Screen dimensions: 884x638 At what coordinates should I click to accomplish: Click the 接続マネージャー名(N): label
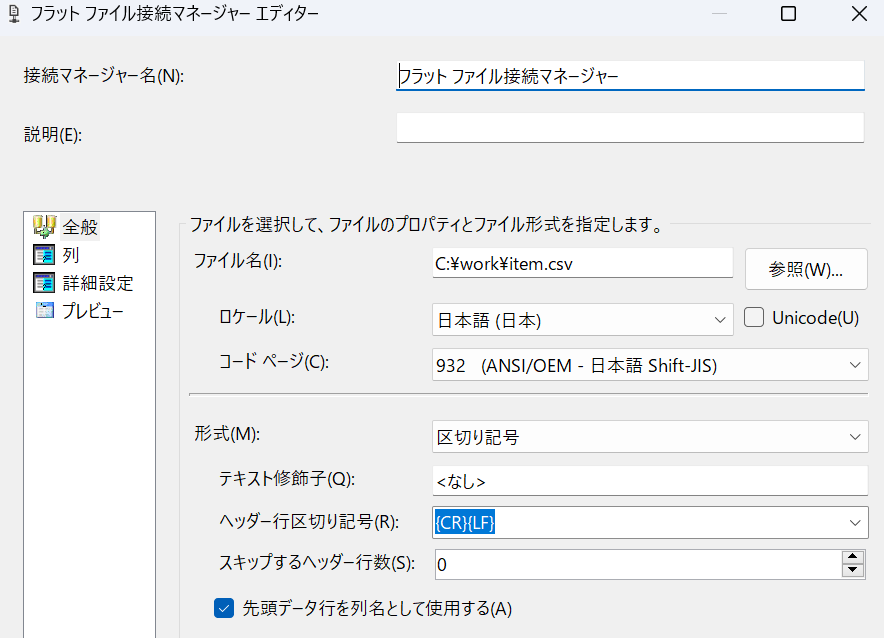click(x=104, y=76)
